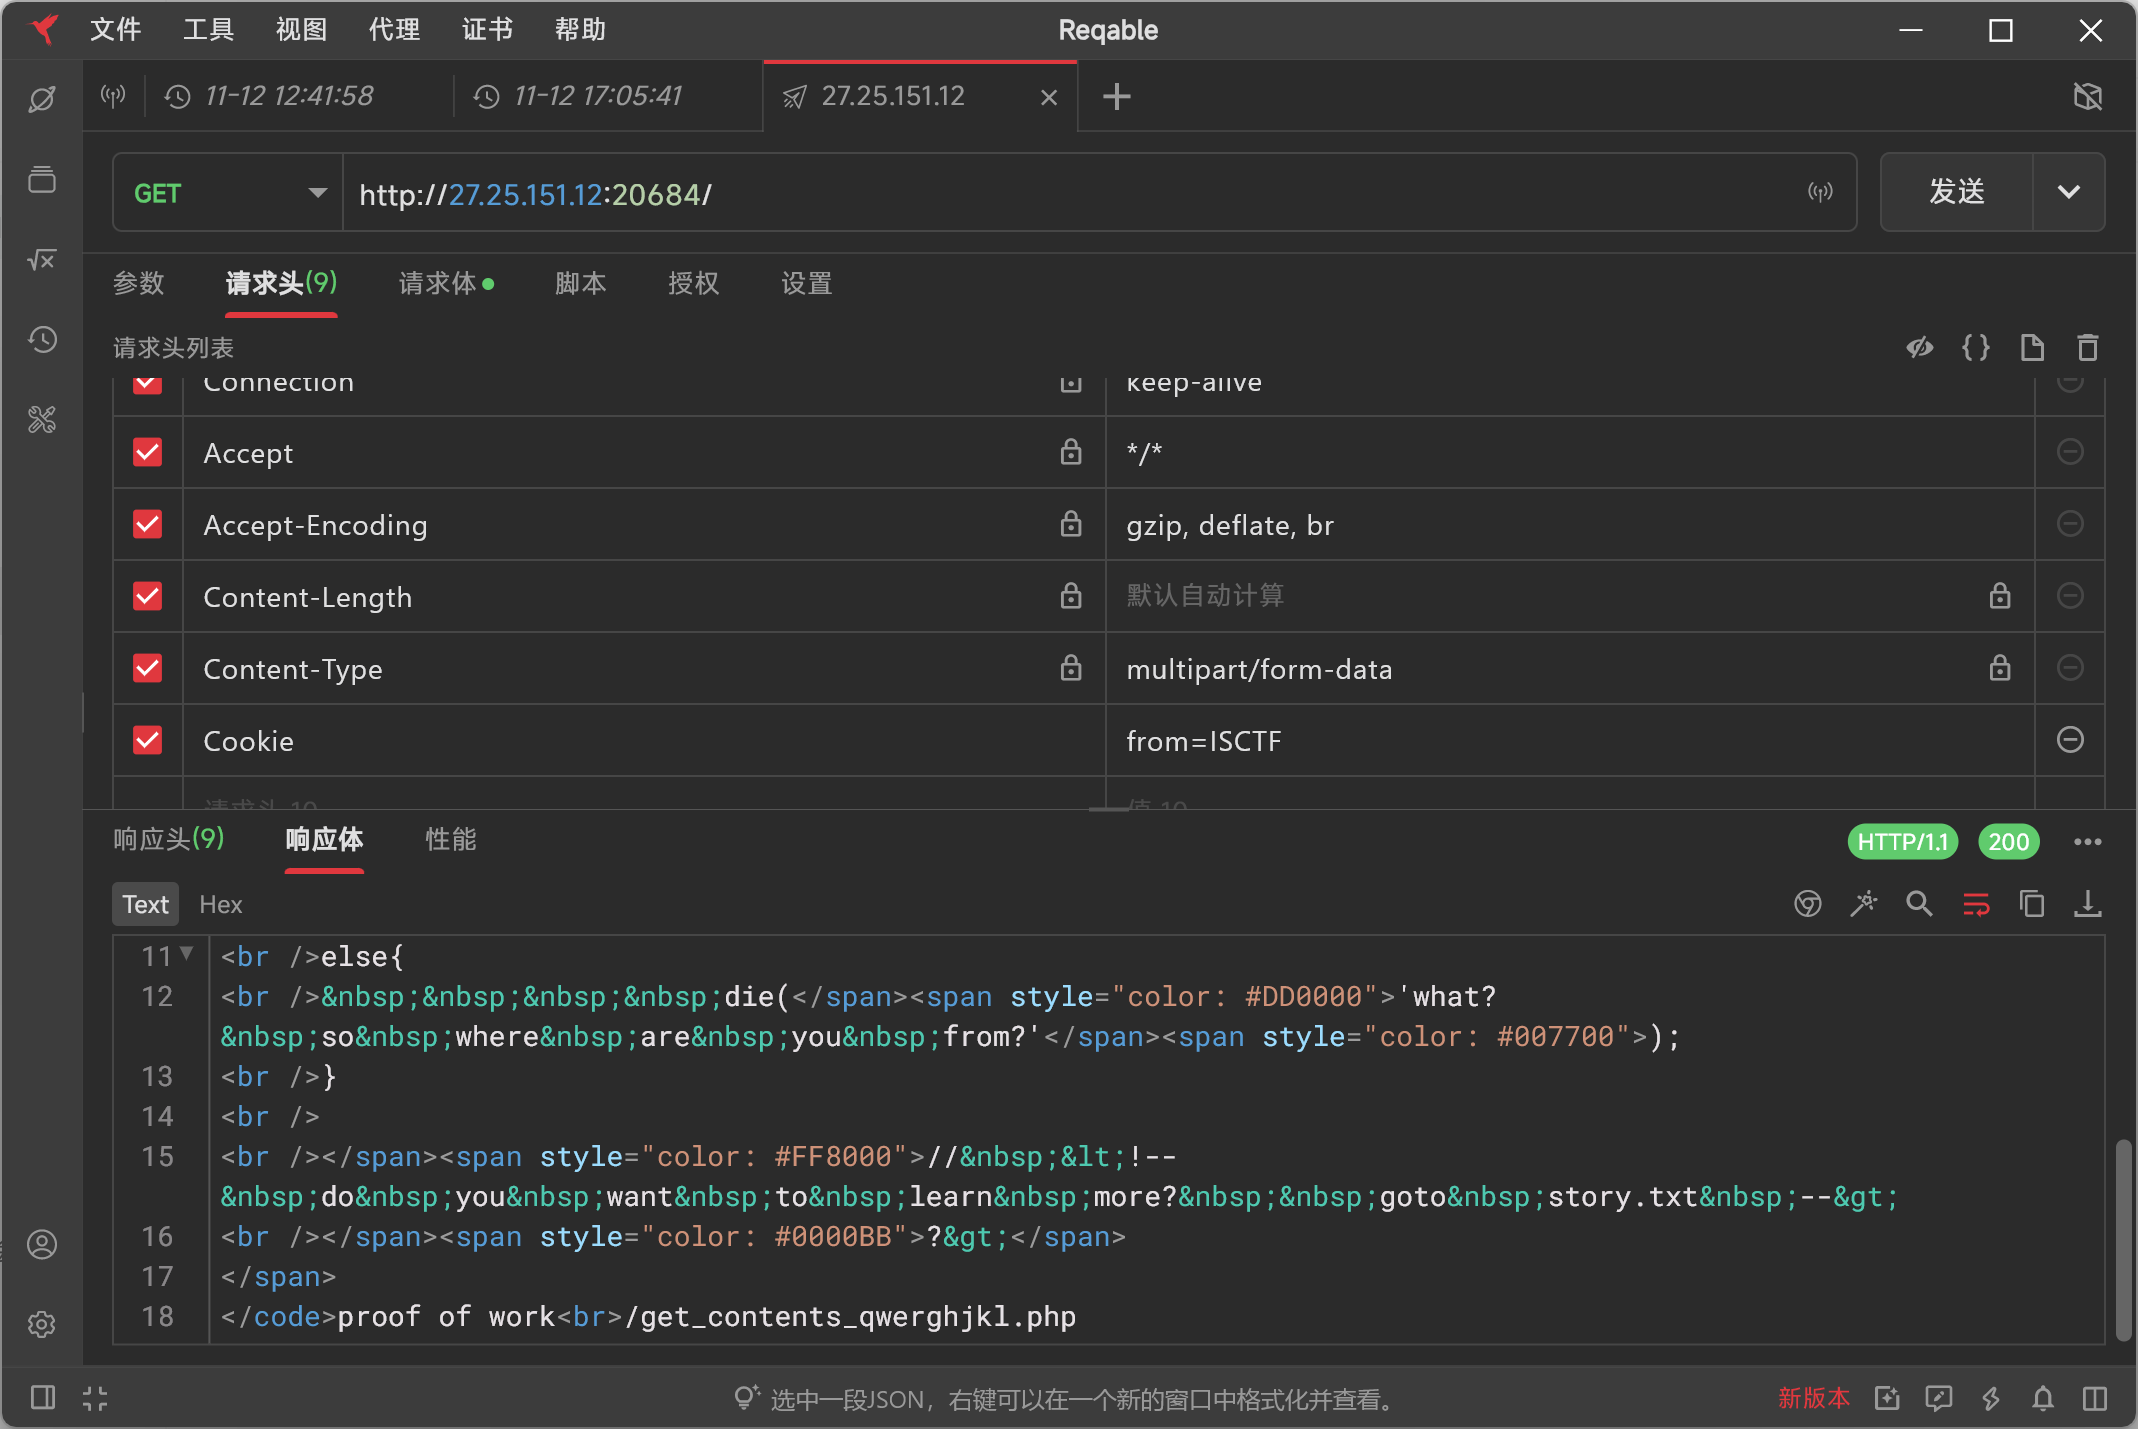Expand the send button dropdown arrow

tap(2068, 192)
